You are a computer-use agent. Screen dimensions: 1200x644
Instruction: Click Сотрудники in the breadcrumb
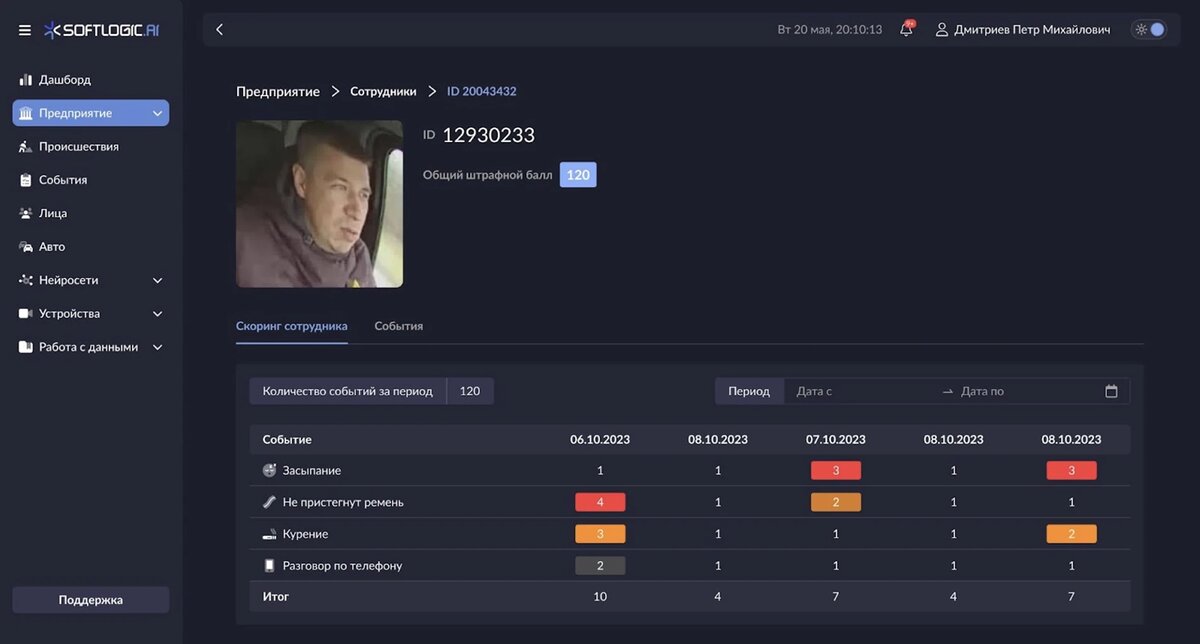(x=383, y=91)
